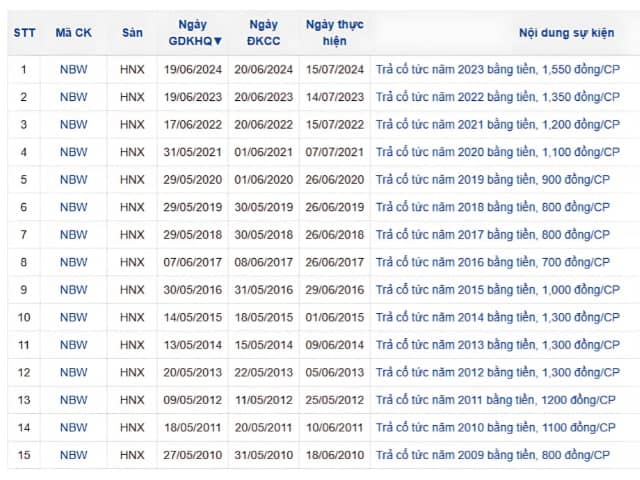Open the NBW ticker link in row 1
The height and width of the screenshot is (480, 640).
click(73, 69)
